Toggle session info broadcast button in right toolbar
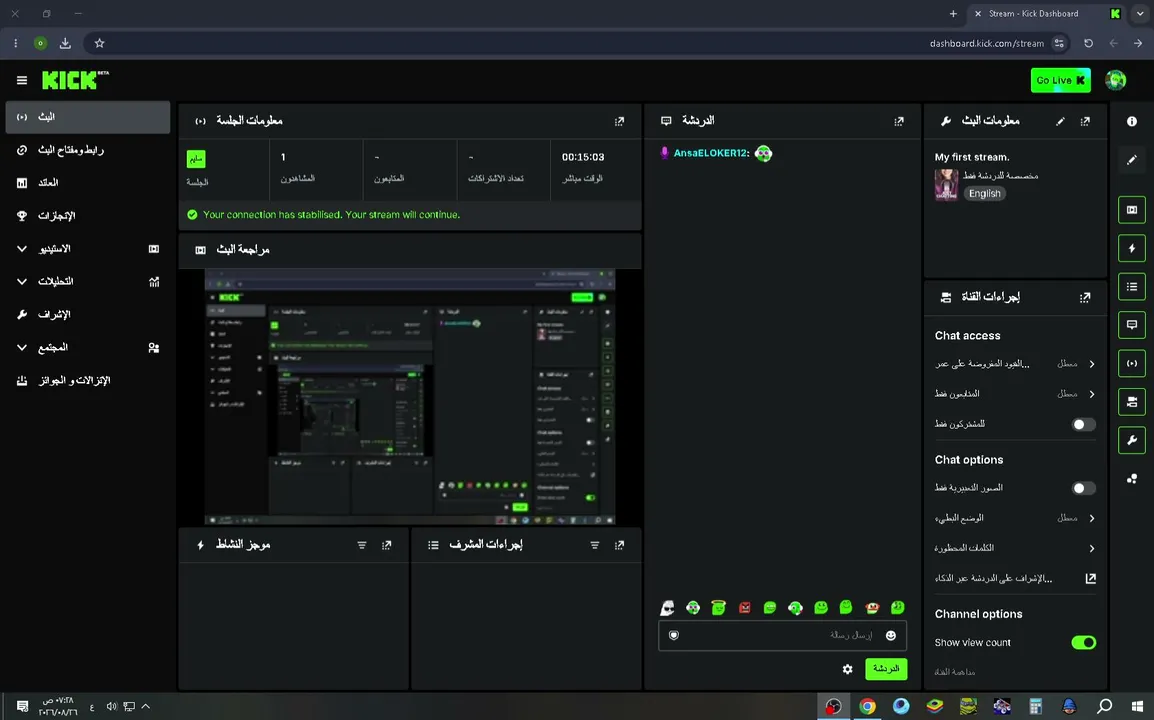This screenshot has height=720, width=1154. click(1132, 363)
